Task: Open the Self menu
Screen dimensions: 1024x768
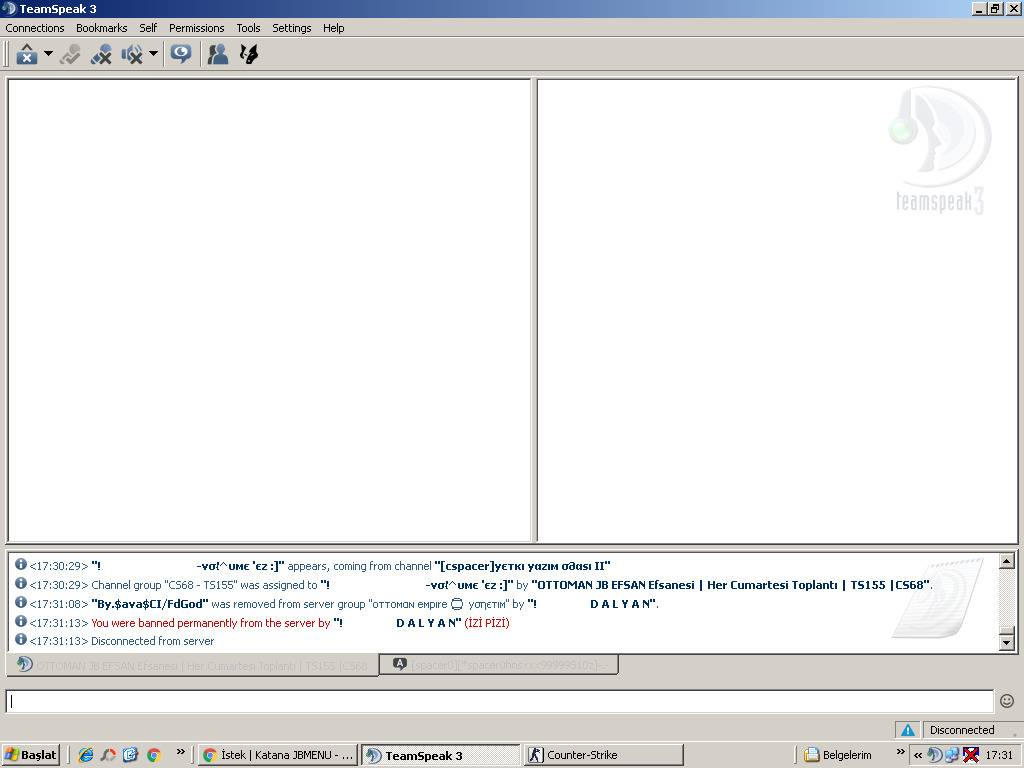Action: pyautogui.click(x=148, y=28)
